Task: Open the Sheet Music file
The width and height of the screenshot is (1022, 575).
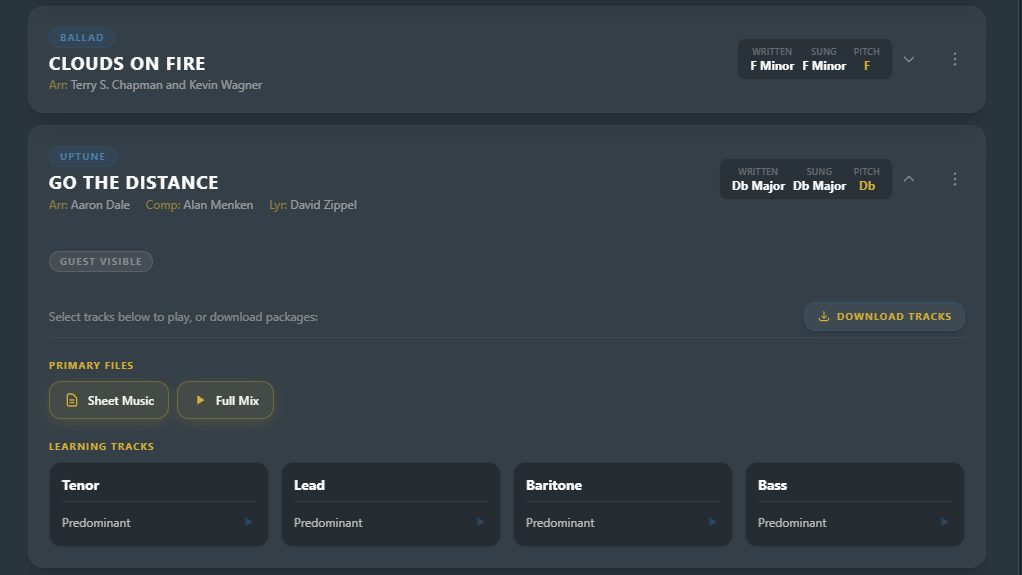Action: (109, 400)
